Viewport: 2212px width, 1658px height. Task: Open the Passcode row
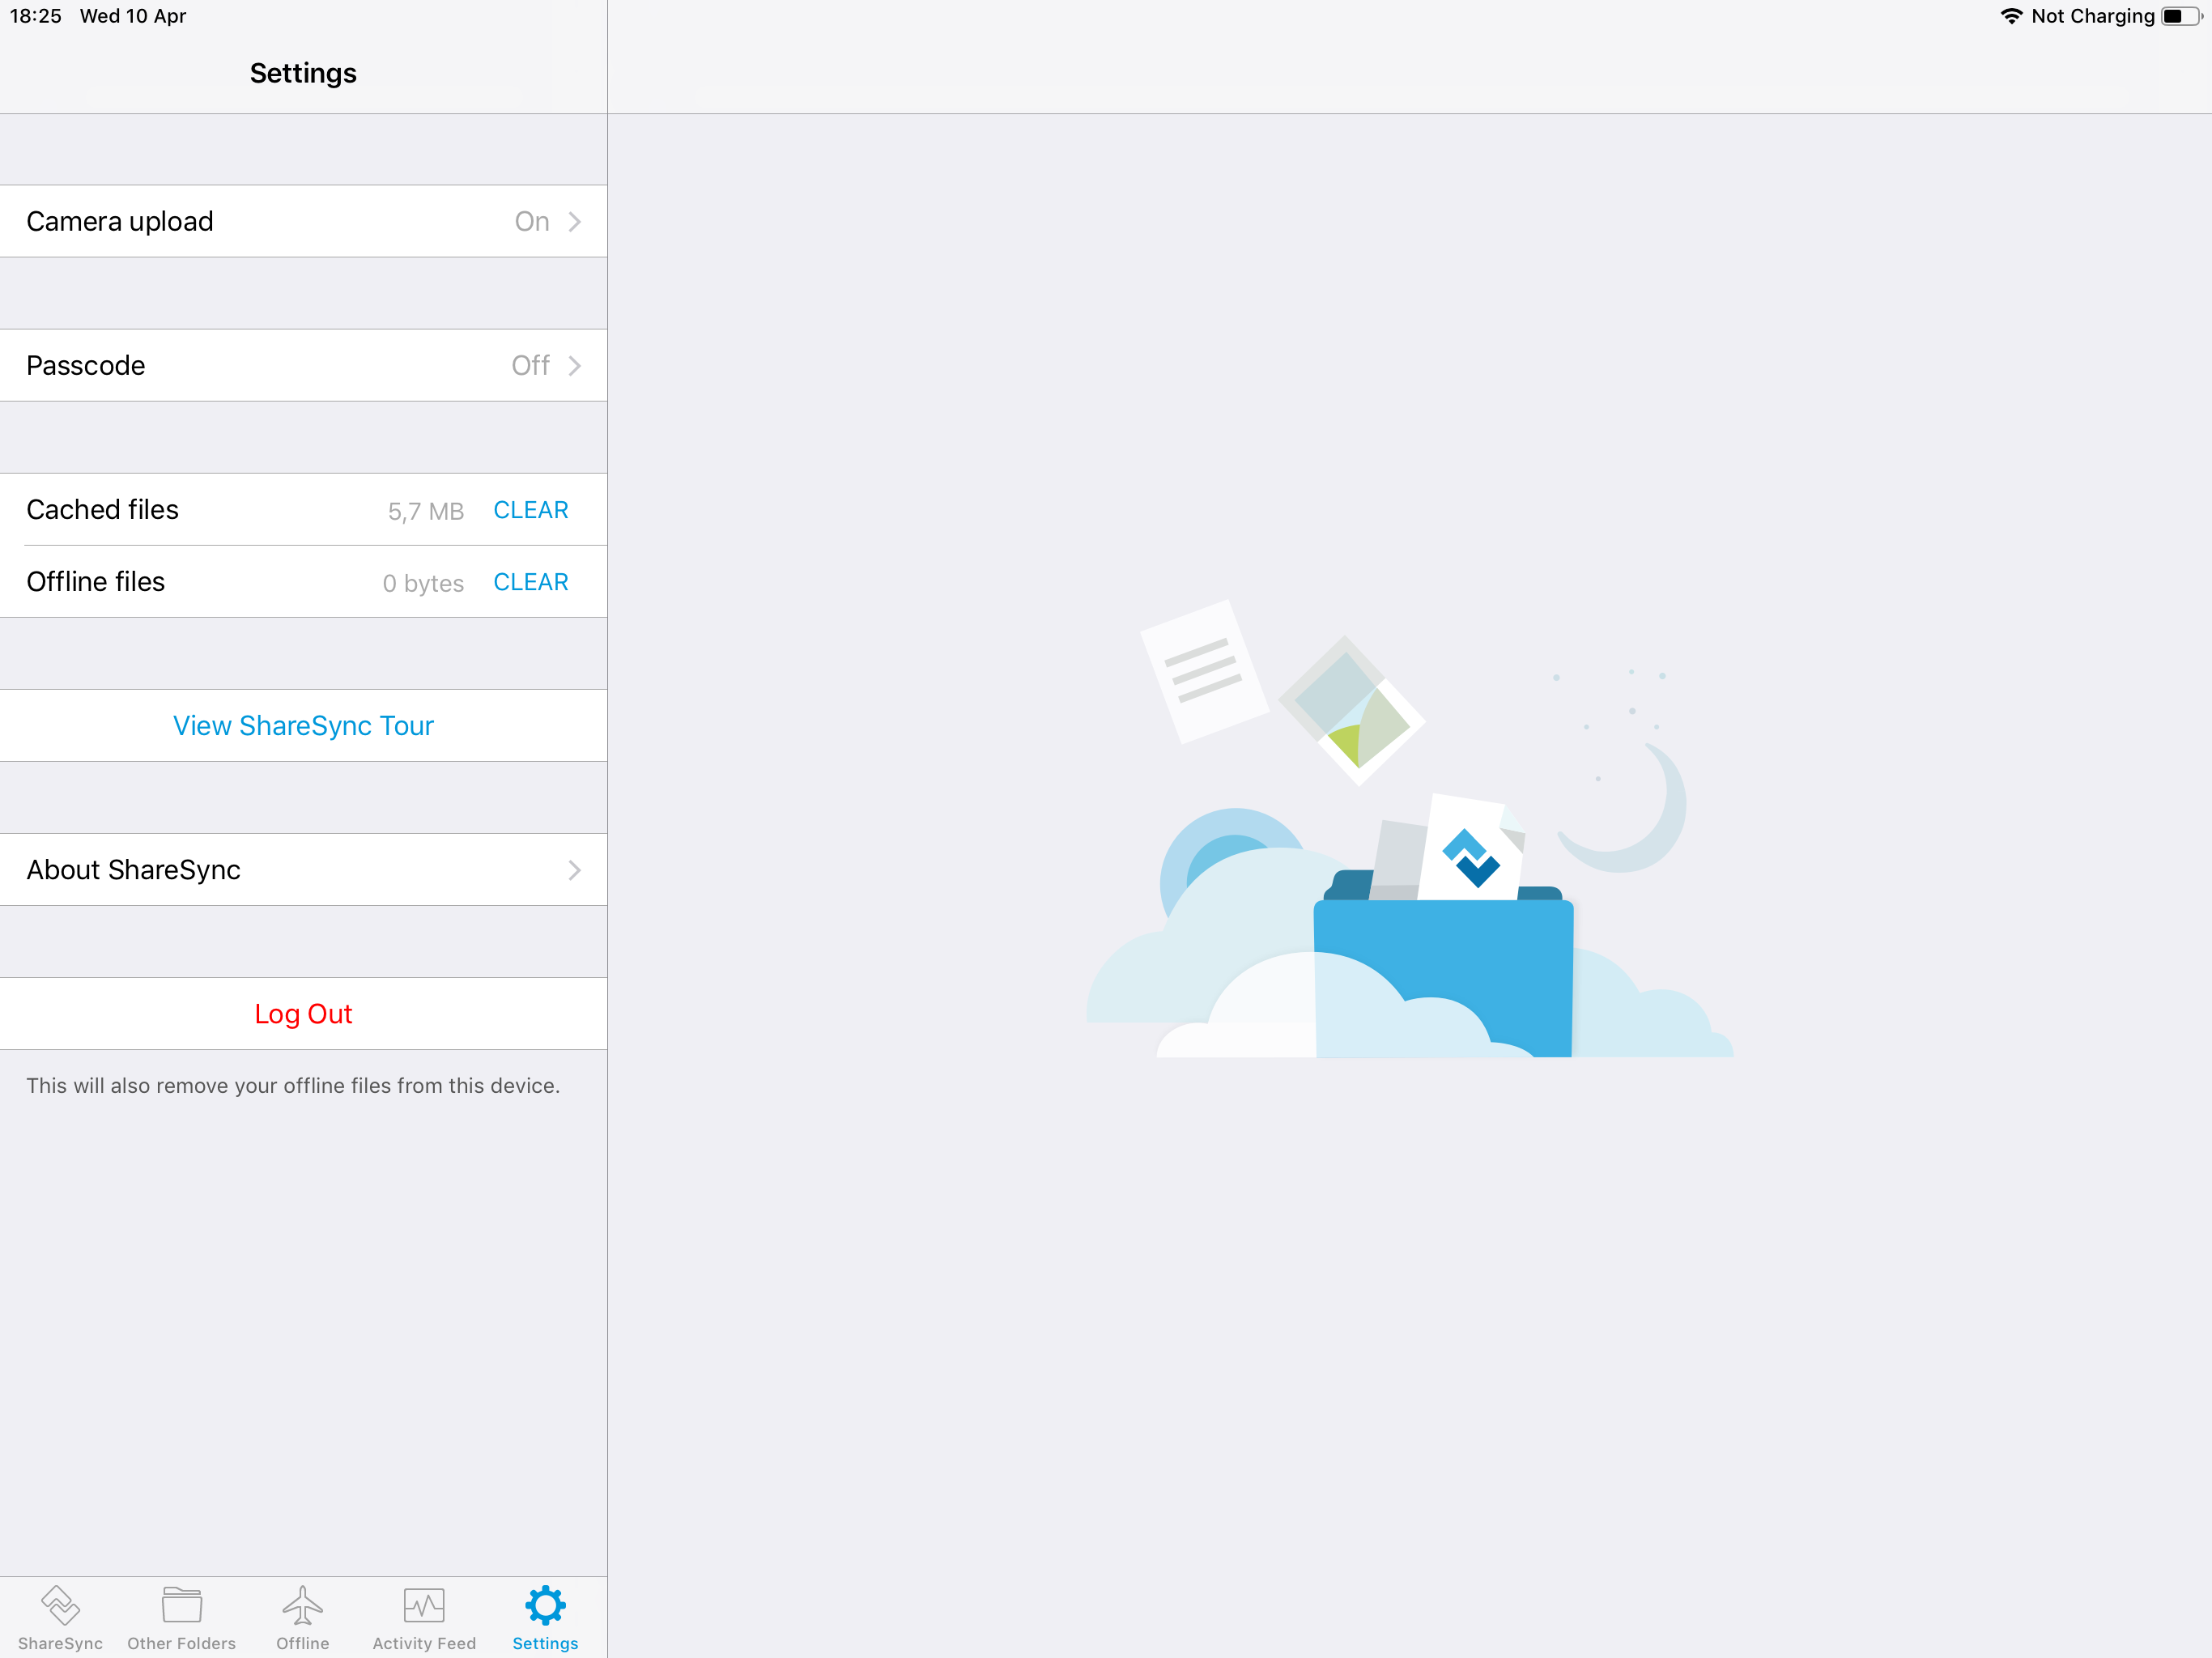(303, 365)
